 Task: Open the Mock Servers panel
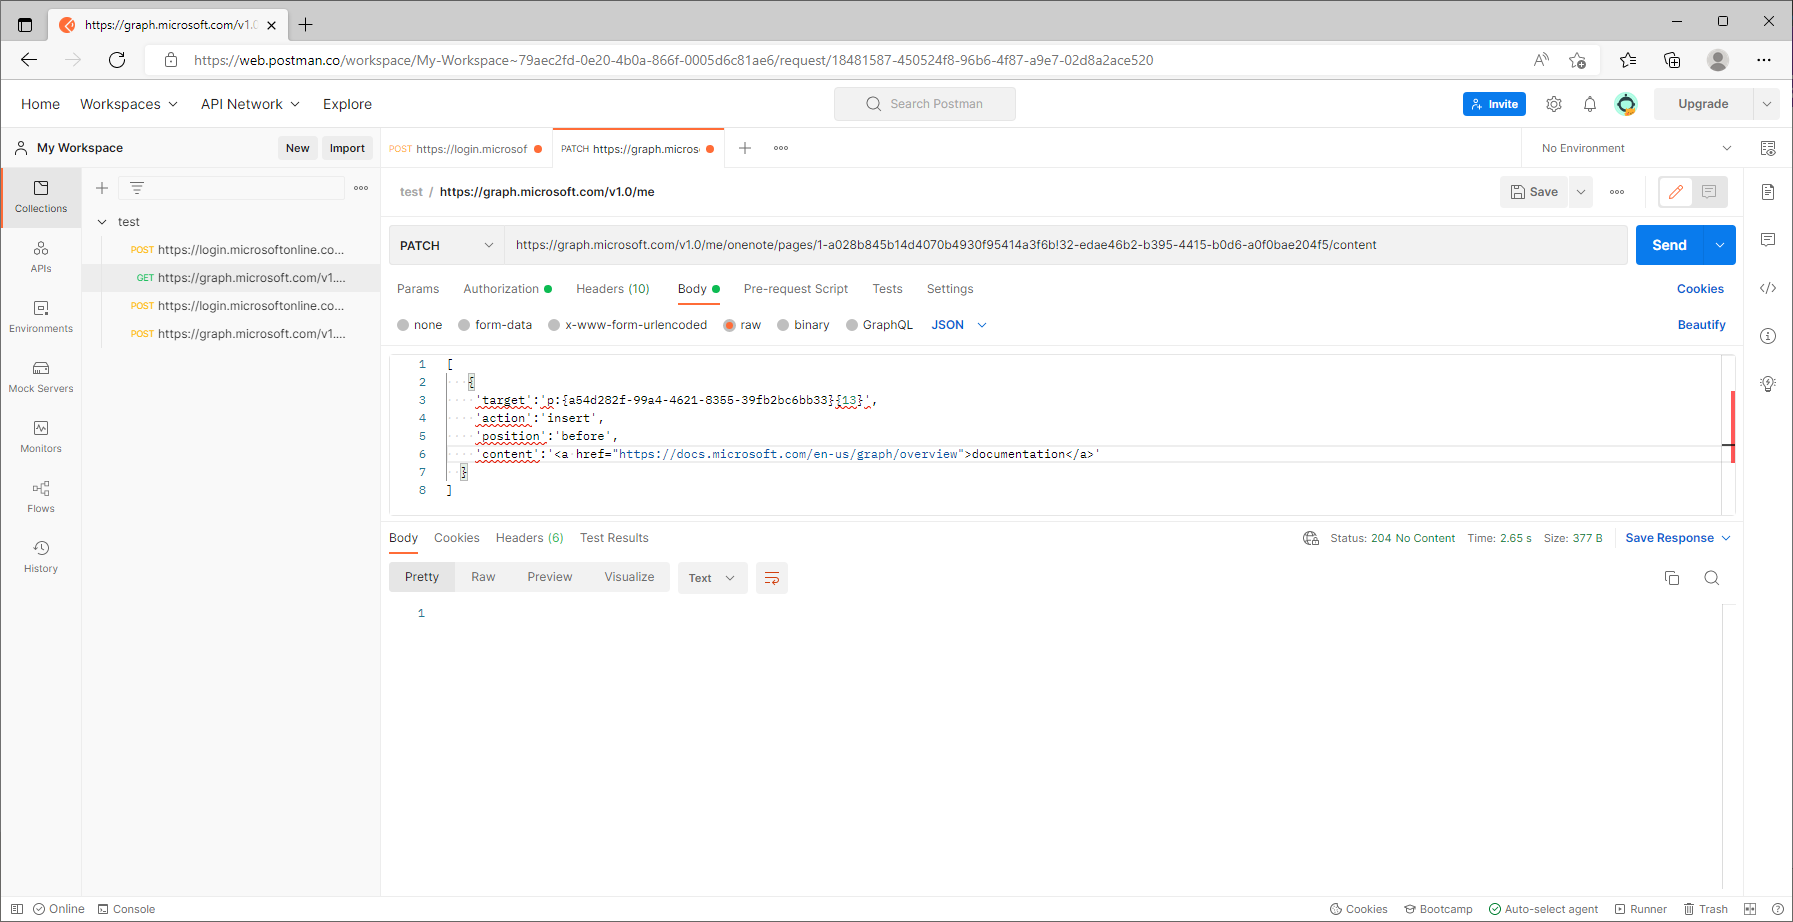(x=41, y=377)
